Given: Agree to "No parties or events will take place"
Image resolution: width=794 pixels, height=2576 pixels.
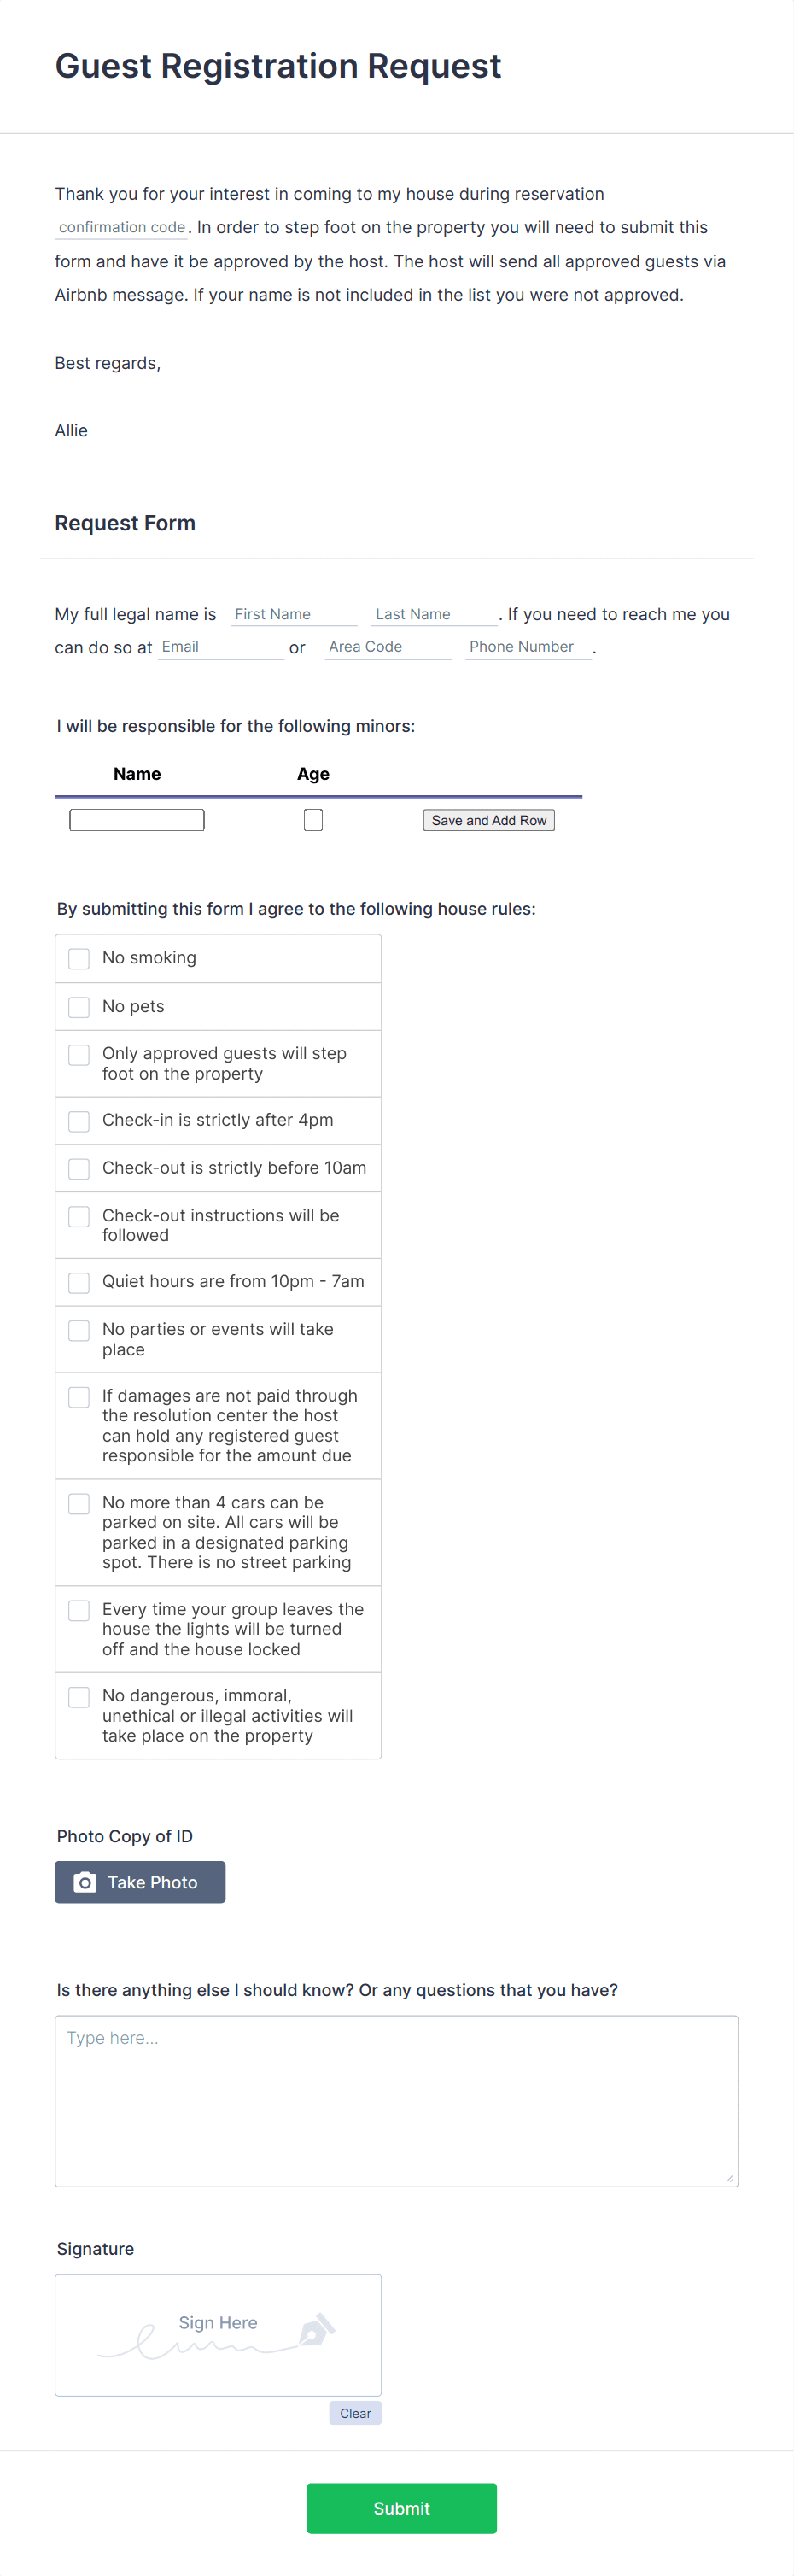Looking at the screenshot, I should click(78, 1330).
